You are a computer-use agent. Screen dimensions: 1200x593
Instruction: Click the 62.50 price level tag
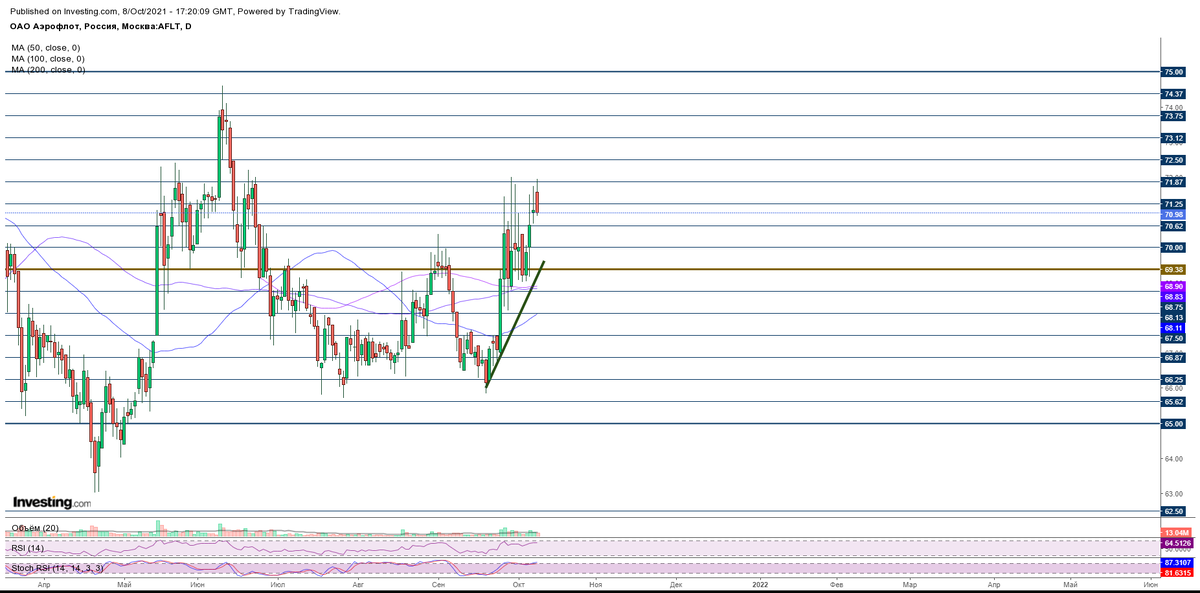coord(1173,512)
